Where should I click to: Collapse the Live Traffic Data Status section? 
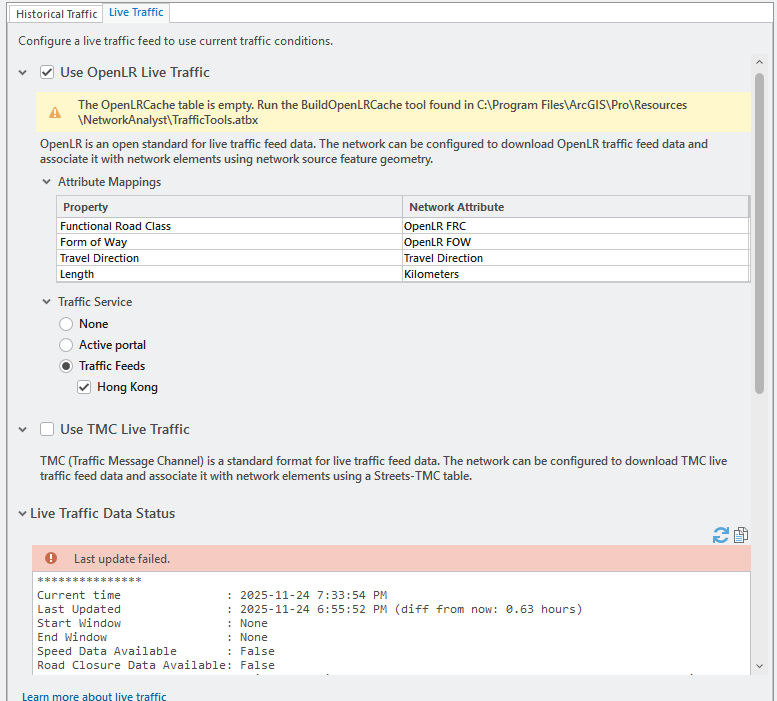point(22,514)
